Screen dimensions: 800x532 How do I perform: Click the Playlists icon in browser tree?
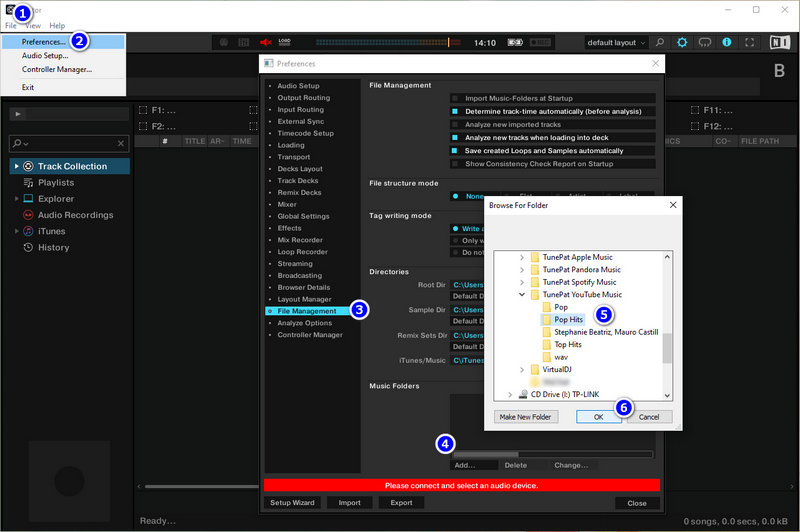point(29,183)
